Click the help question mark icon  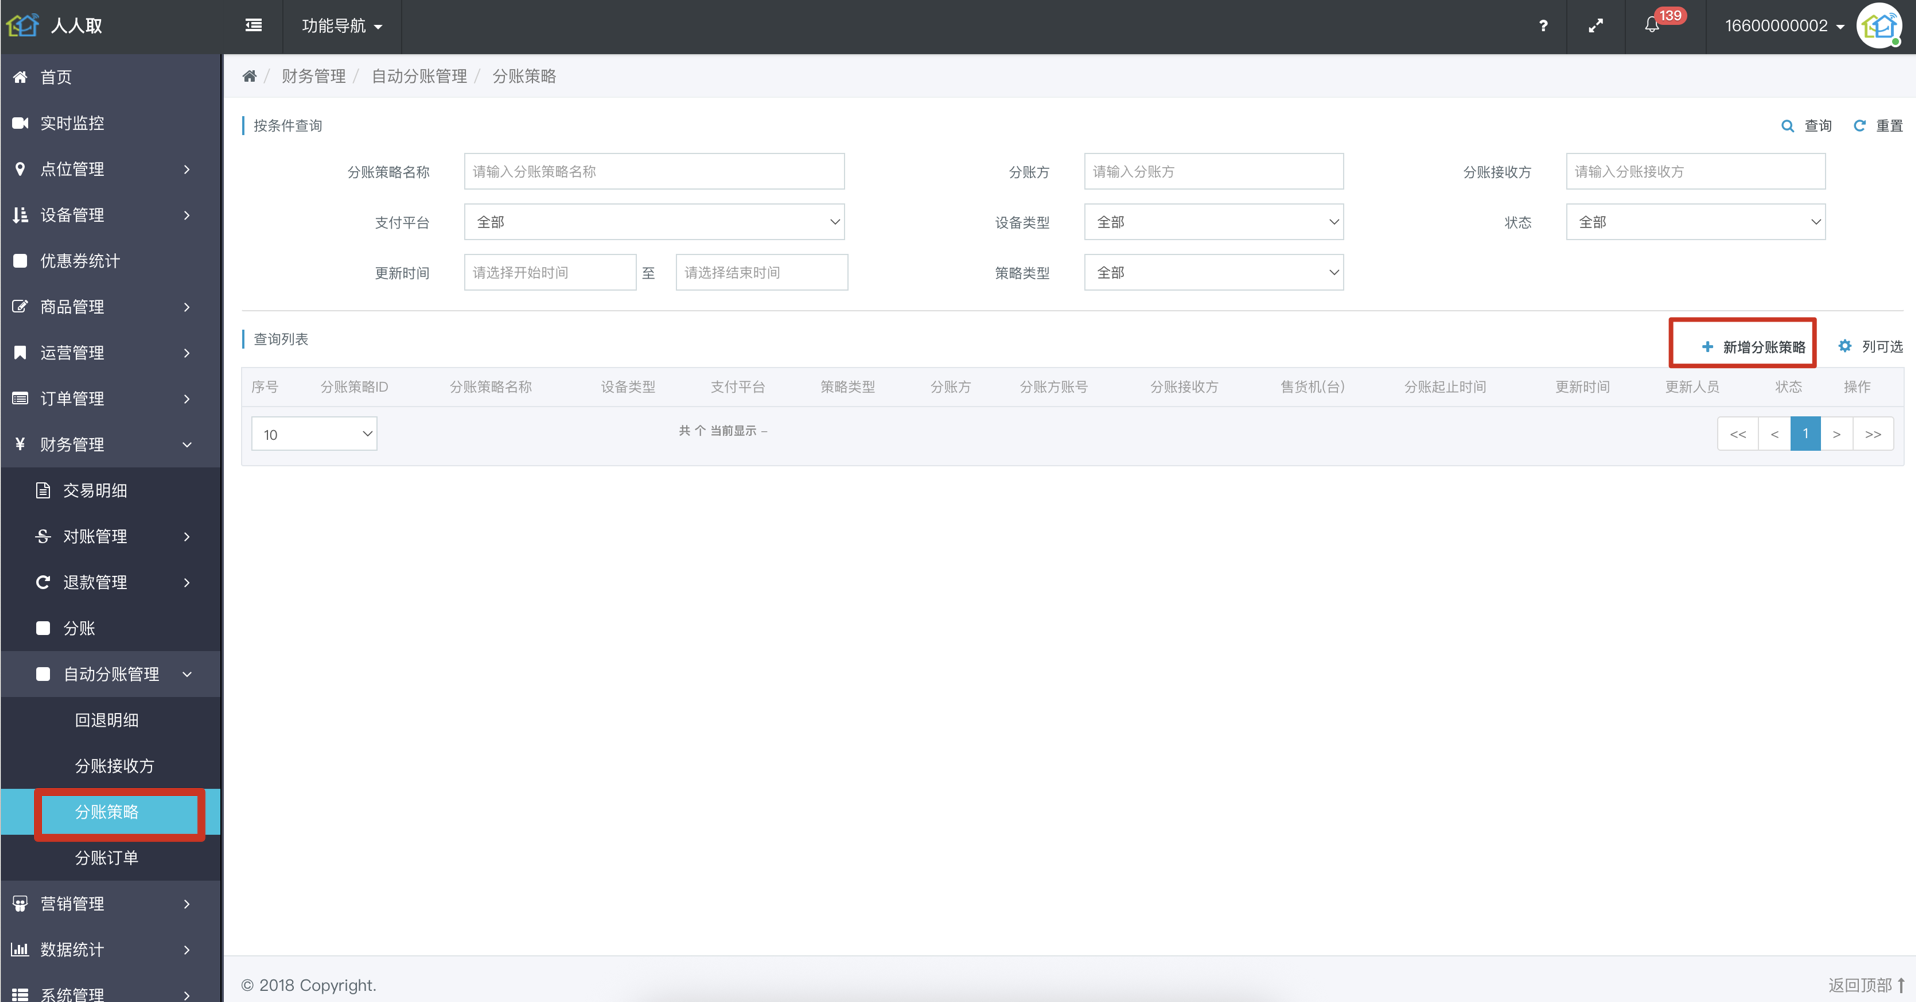tap(1543, 26)
